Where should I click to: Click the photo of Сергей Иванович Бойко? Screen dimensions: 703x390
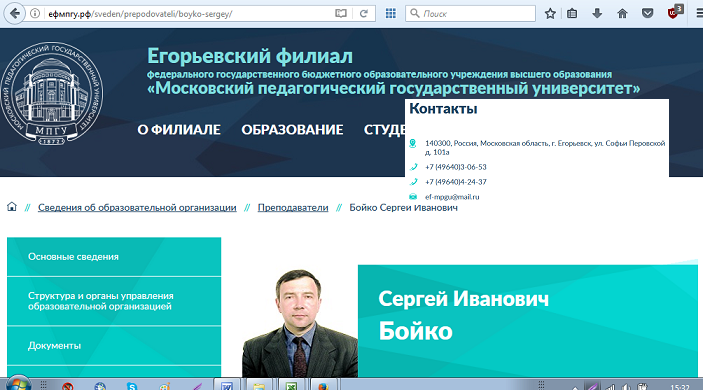pos(300,323)
